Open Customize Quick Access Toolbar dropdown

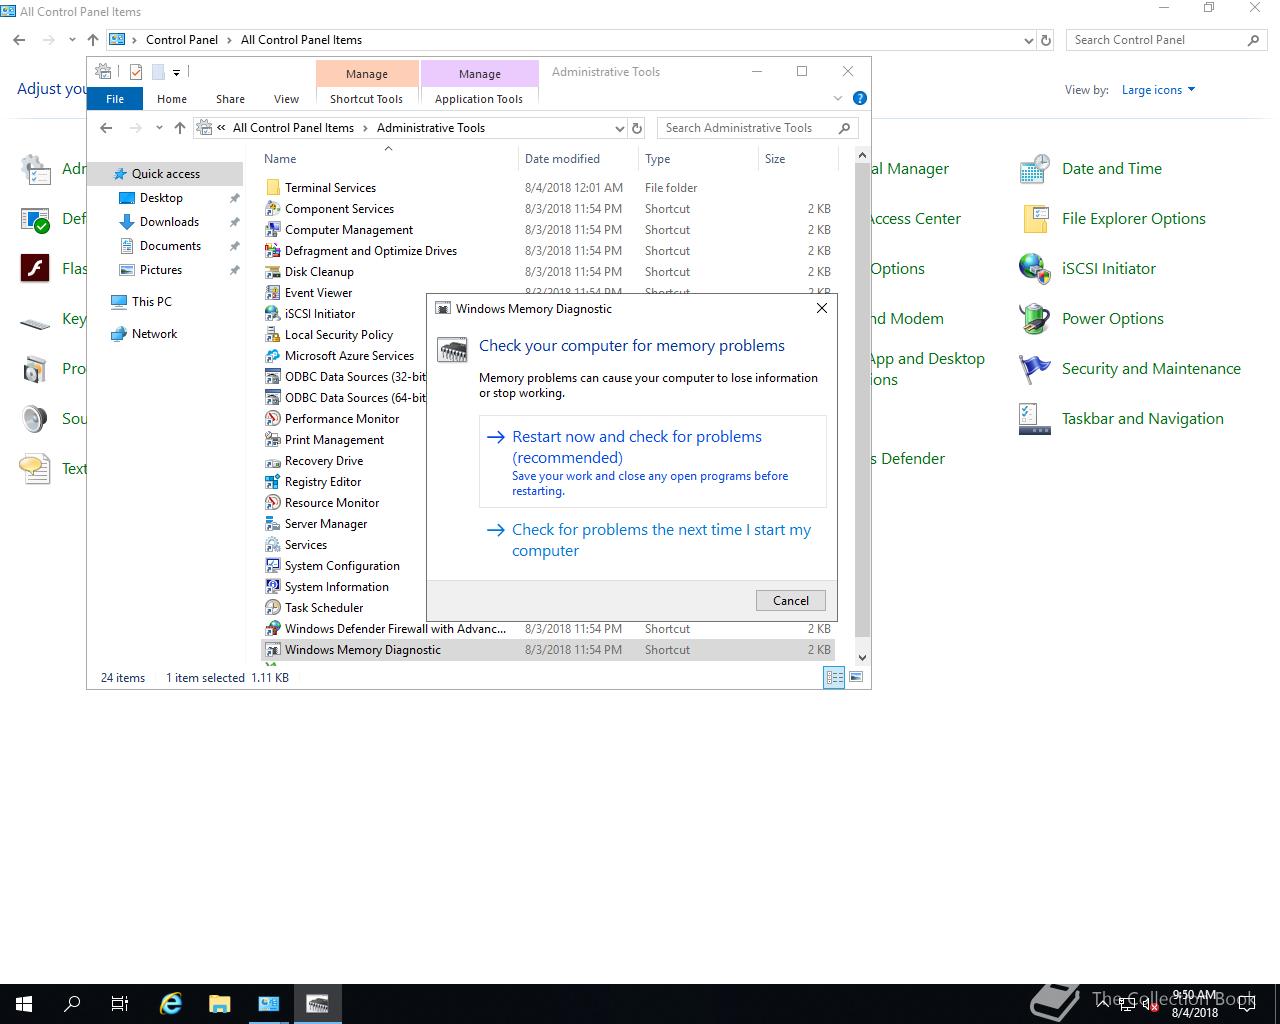(176, 72)
